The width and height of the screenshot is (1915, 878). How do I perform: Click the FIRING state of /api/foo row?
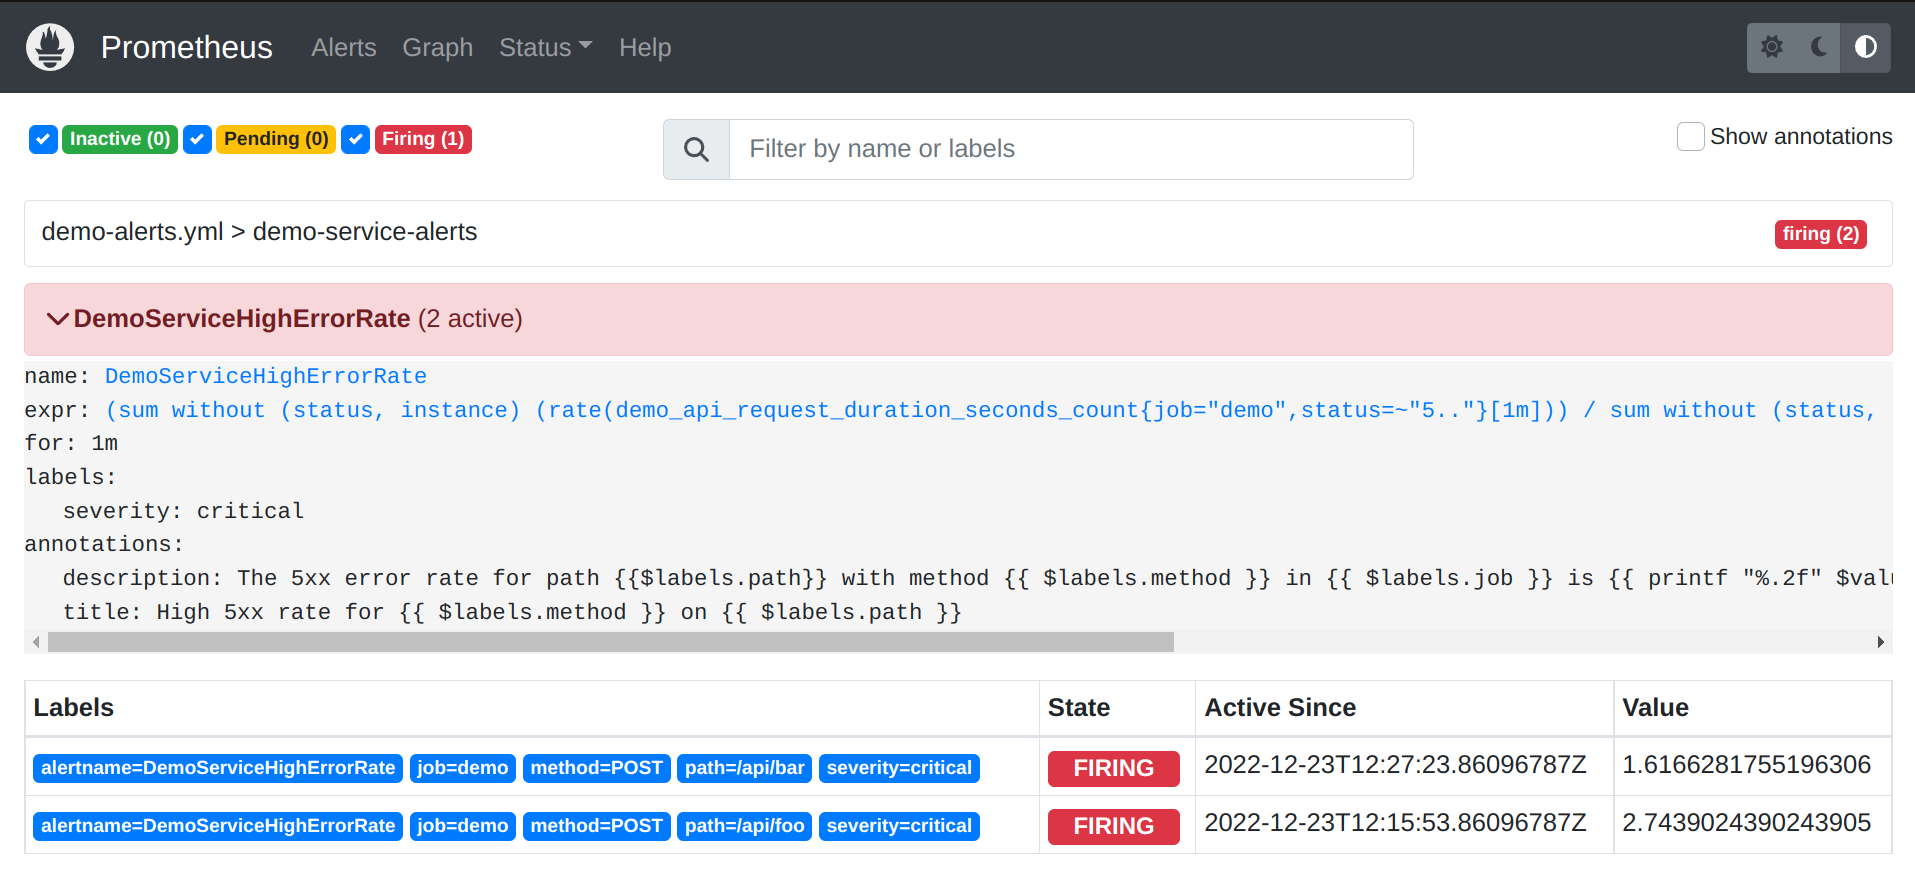[1114, 826]
